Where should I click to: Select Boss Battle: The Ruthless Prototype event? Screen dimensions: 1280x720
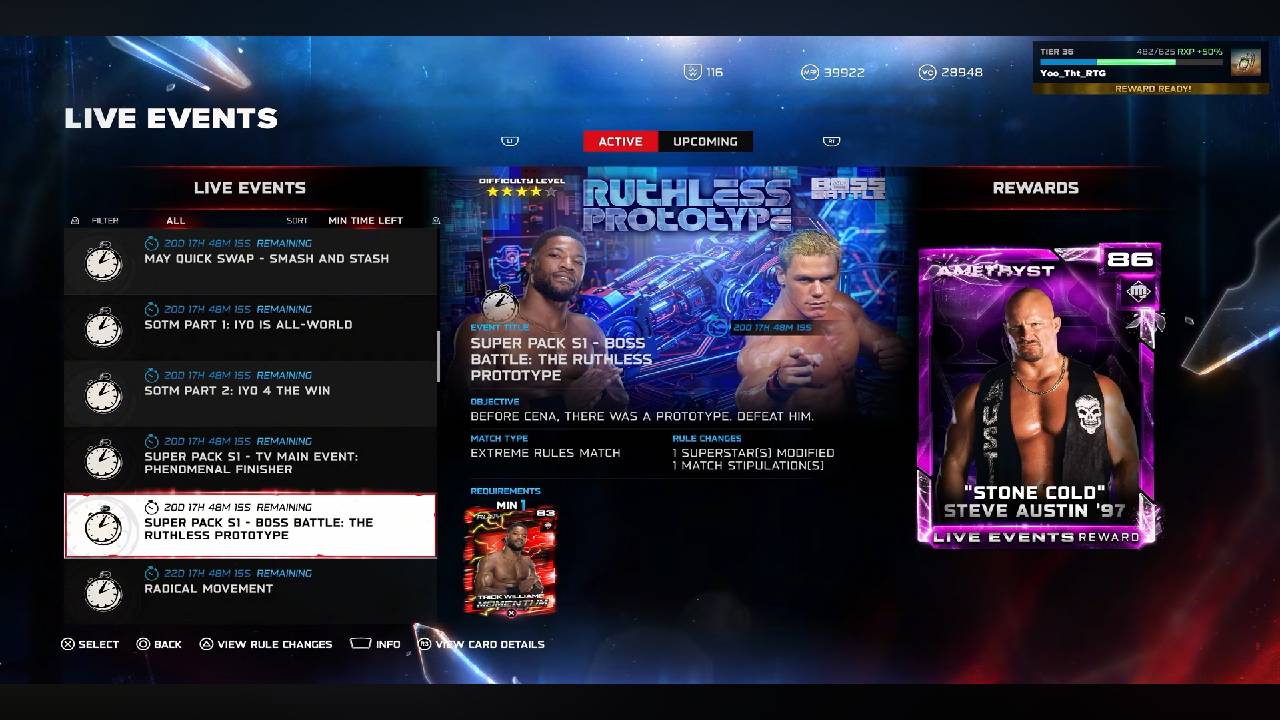click(250, 525)
